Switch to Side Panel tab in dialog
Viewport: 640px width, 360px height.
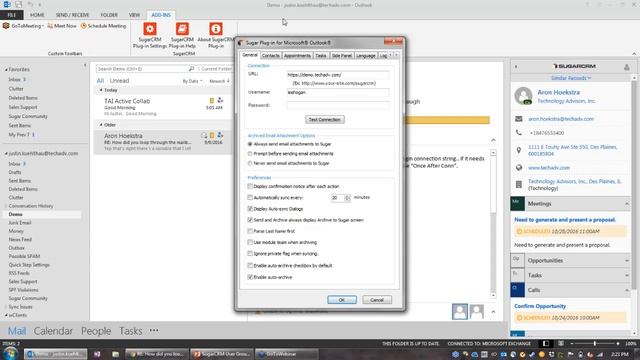[342, 56]
